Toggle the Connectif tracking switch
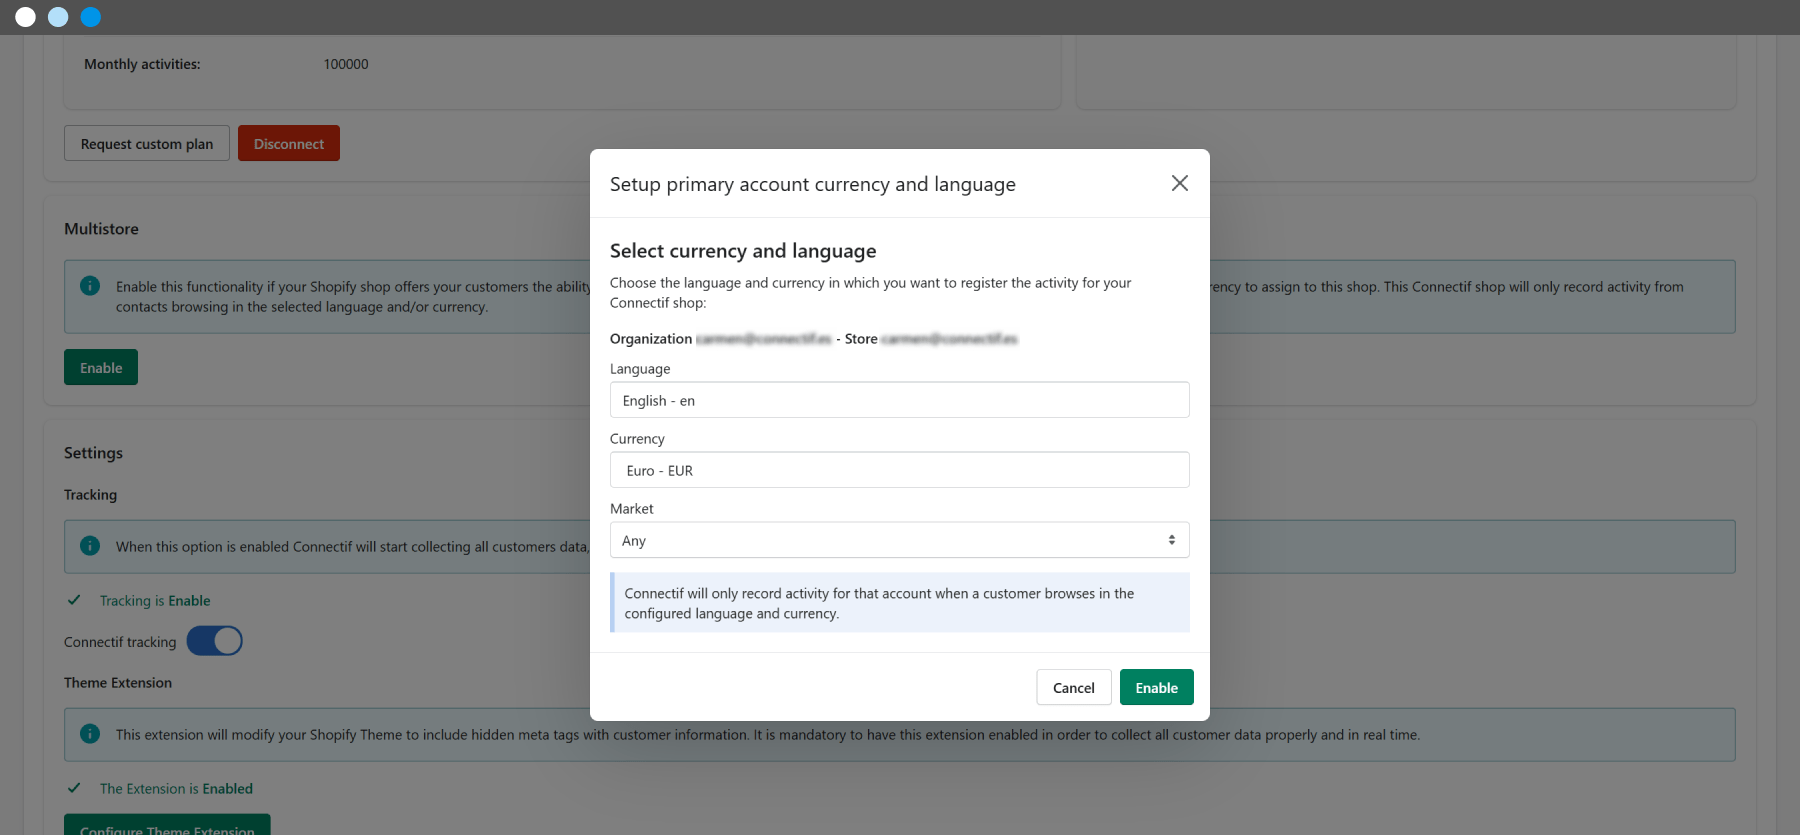1800x835 pixels. click(x=215, y=641)
